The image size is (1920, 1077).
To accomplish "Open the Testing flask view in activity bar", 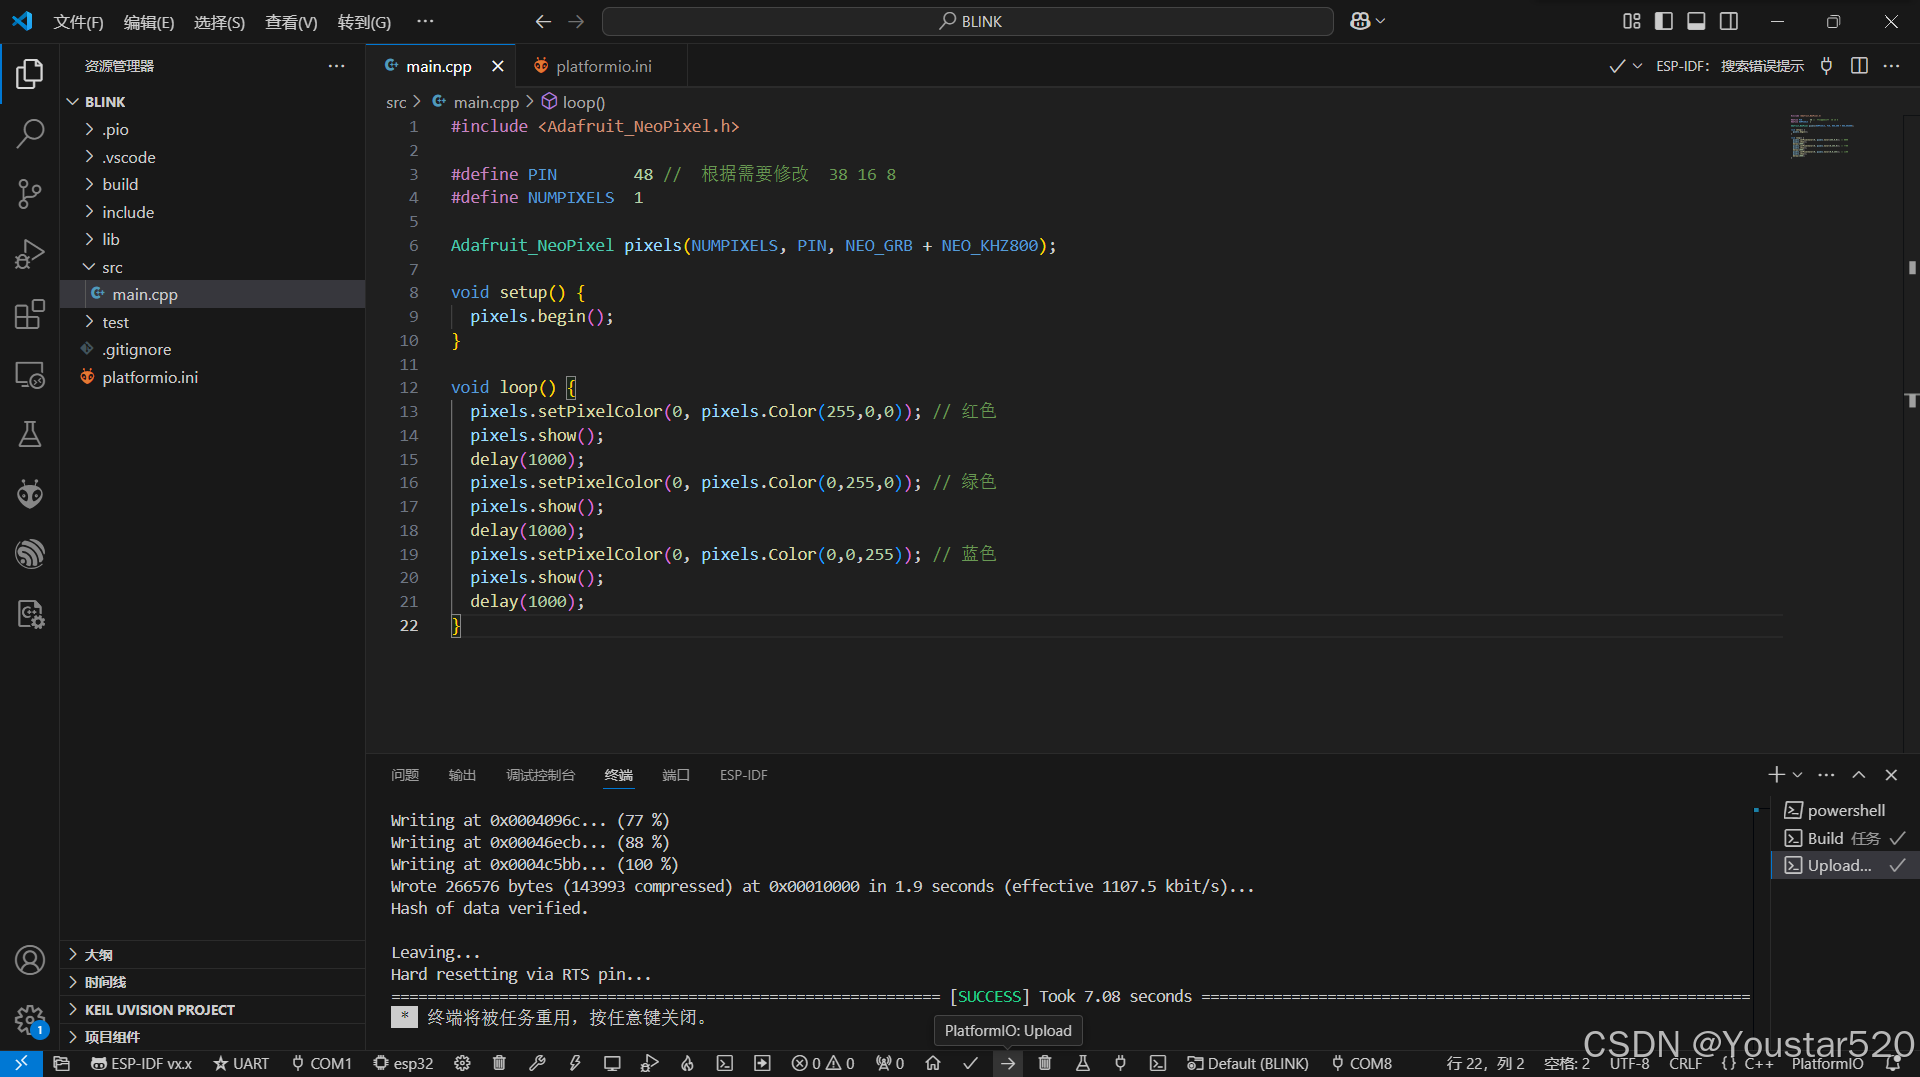I will tap(30, 434).
